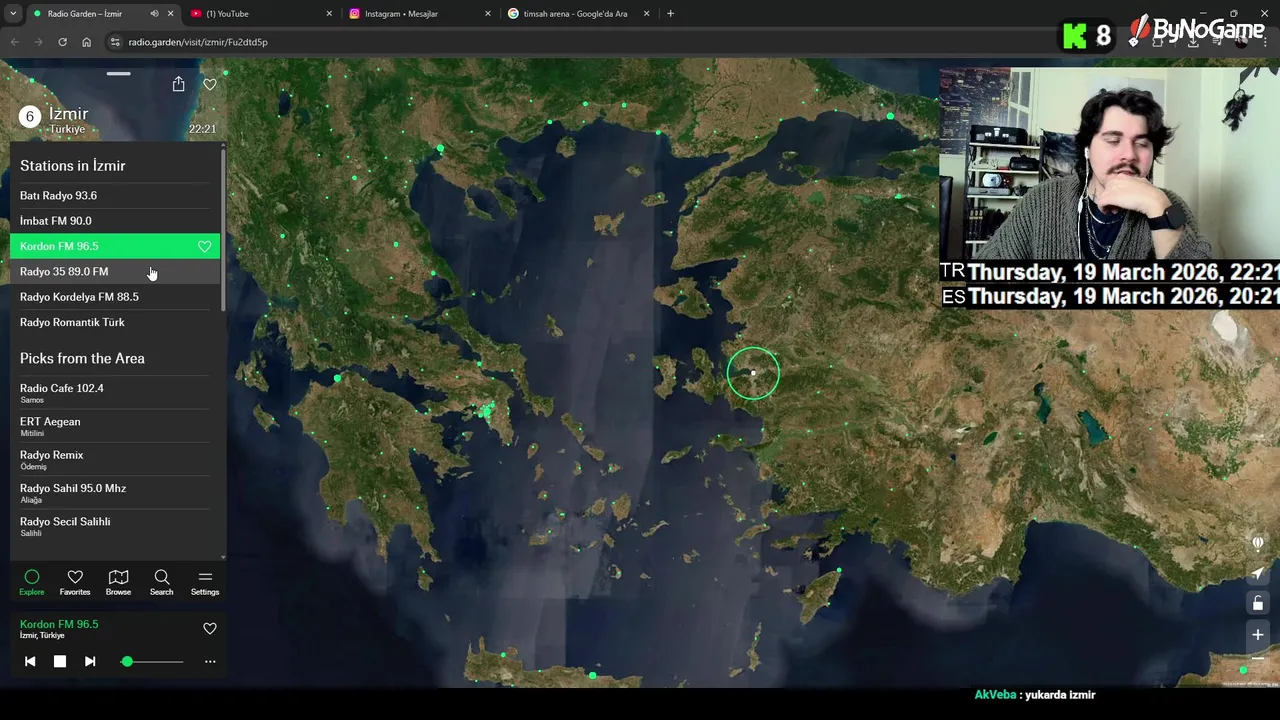Zoom out with the minus map button

(1258, 659)
